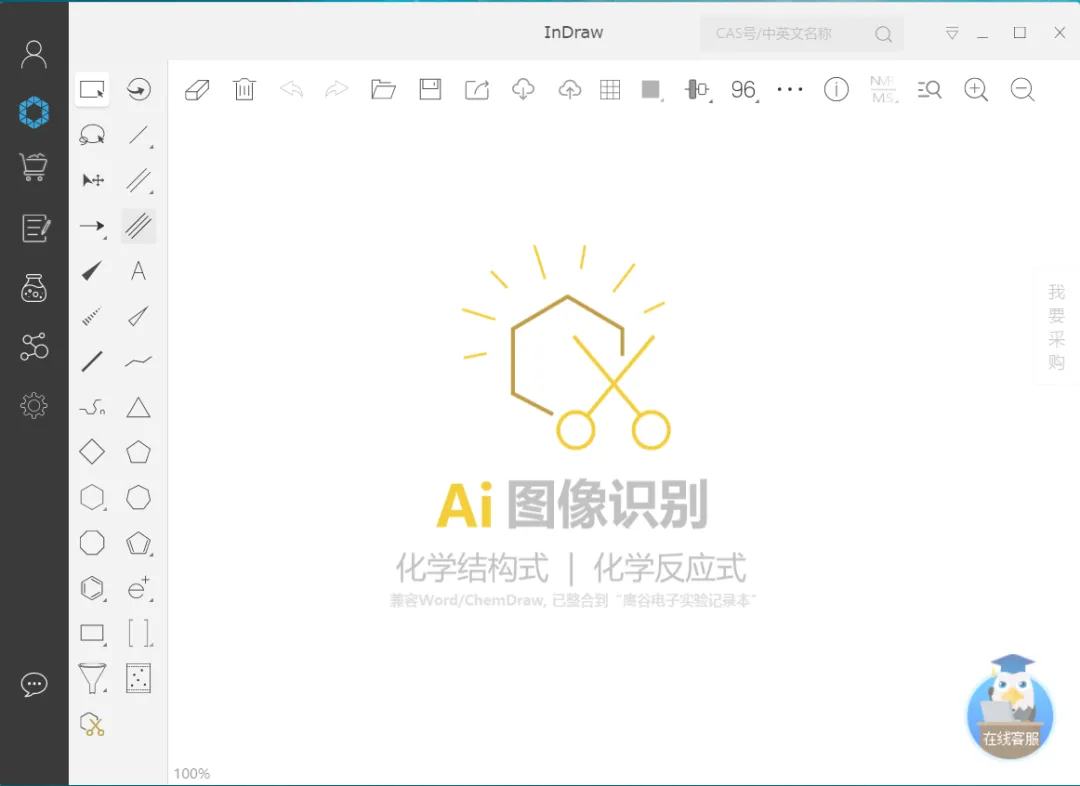Open the online customer service mascot
This screenshot has width=1080, height=786.
[x=1010, y=707]
